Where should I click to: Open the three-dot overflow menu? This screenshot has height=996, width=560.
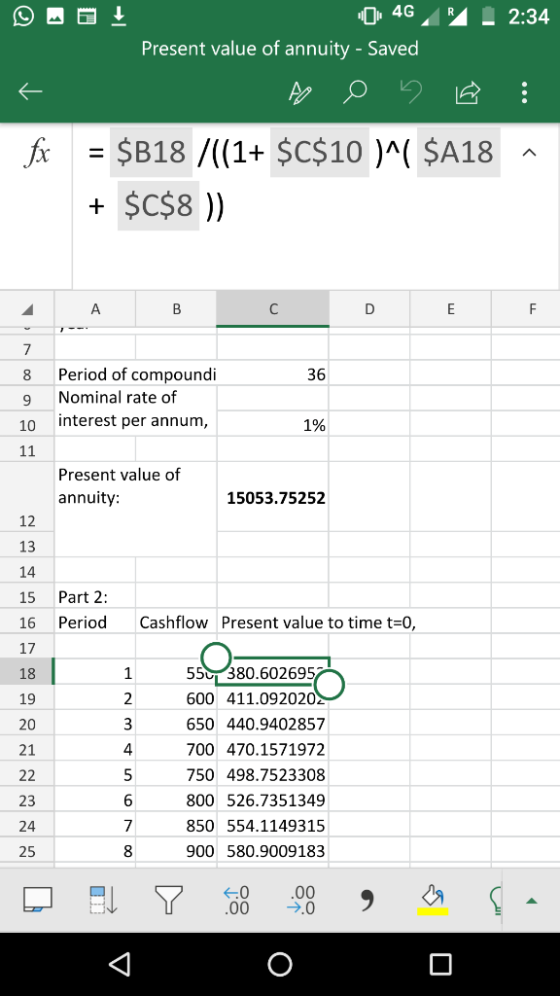524,93
